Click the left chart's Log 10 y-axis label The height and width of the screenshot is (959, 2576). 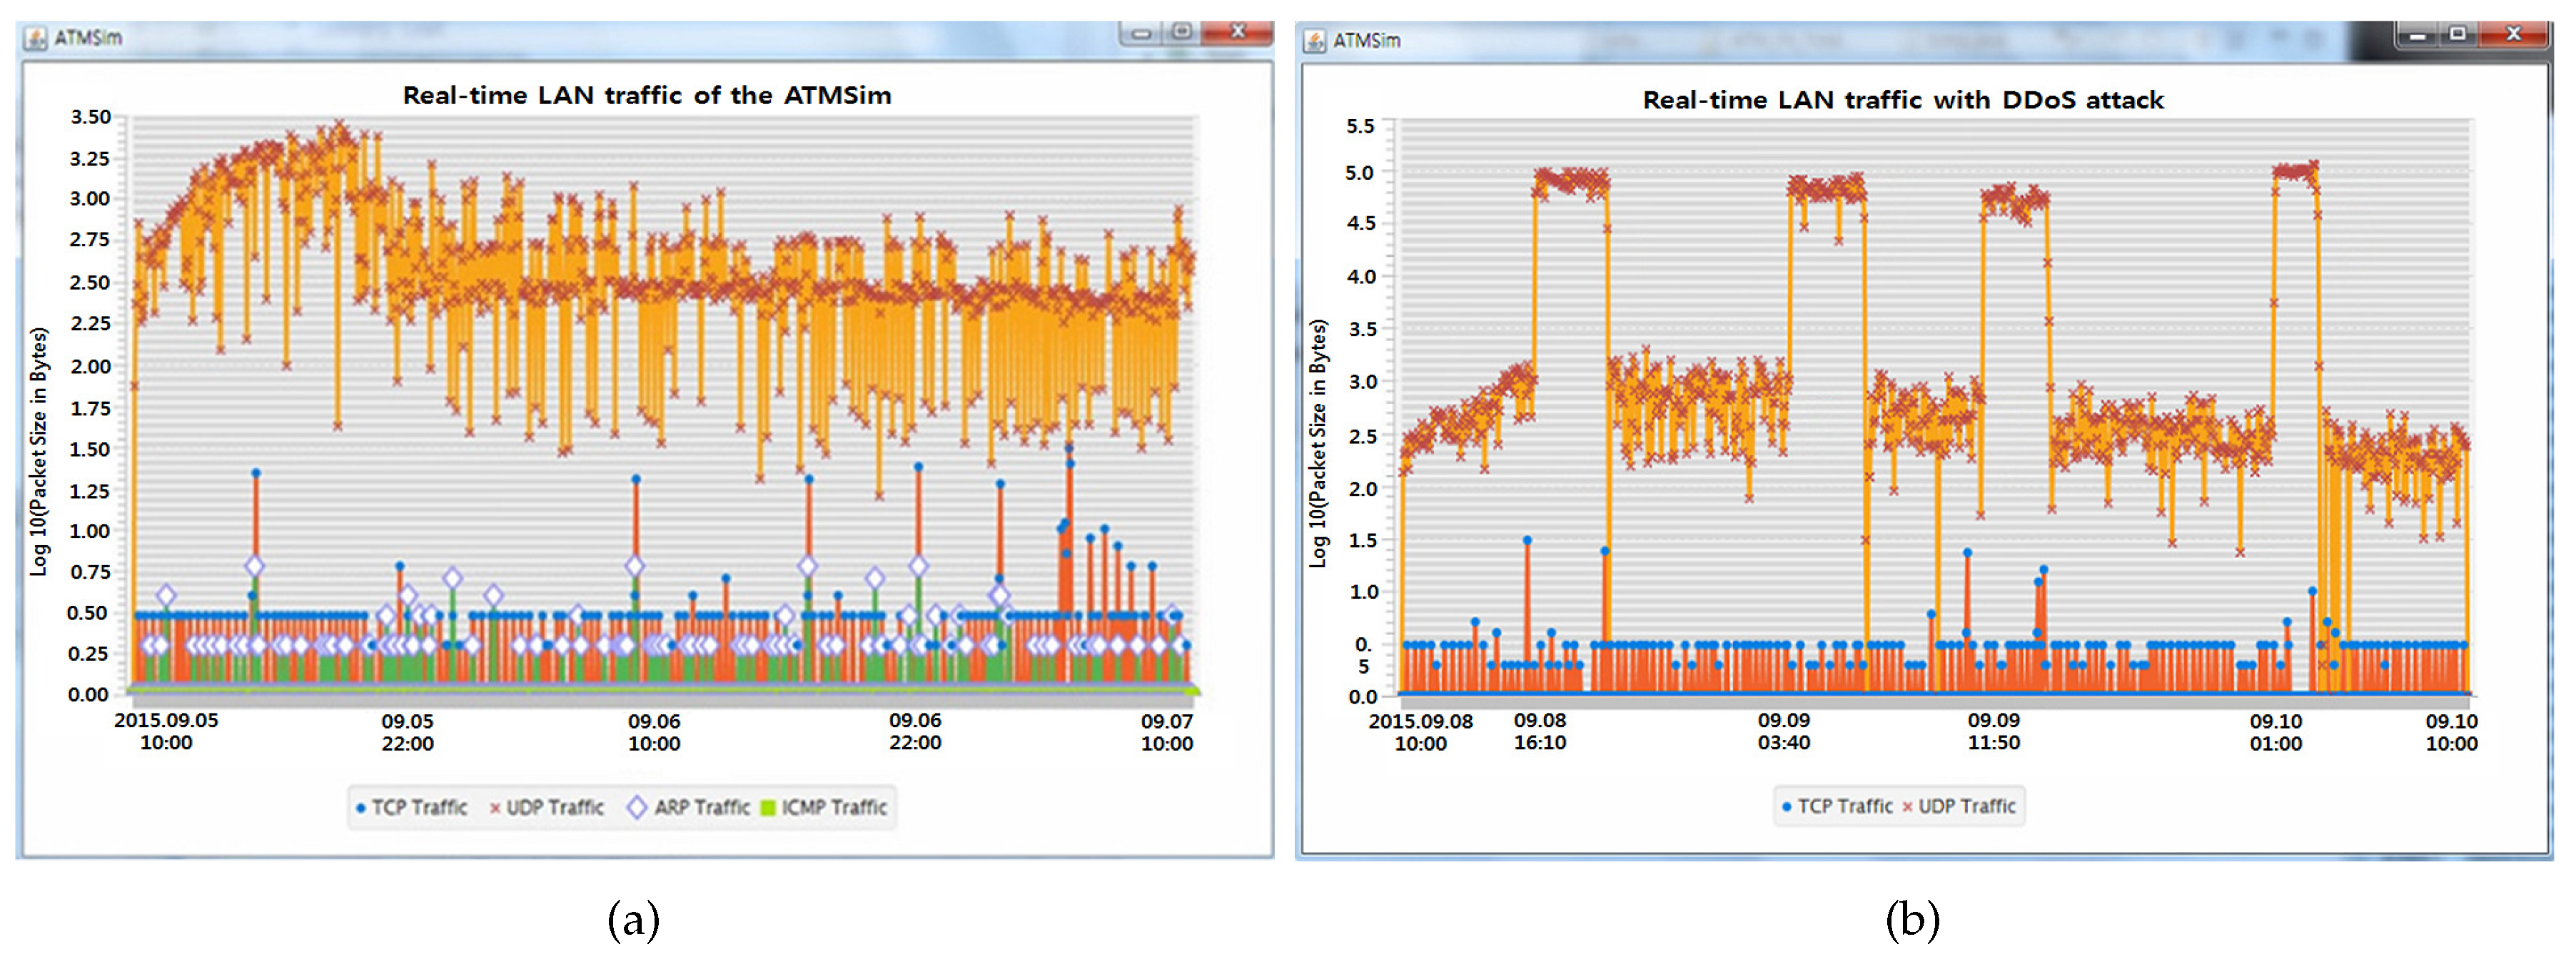coord(39,450)
